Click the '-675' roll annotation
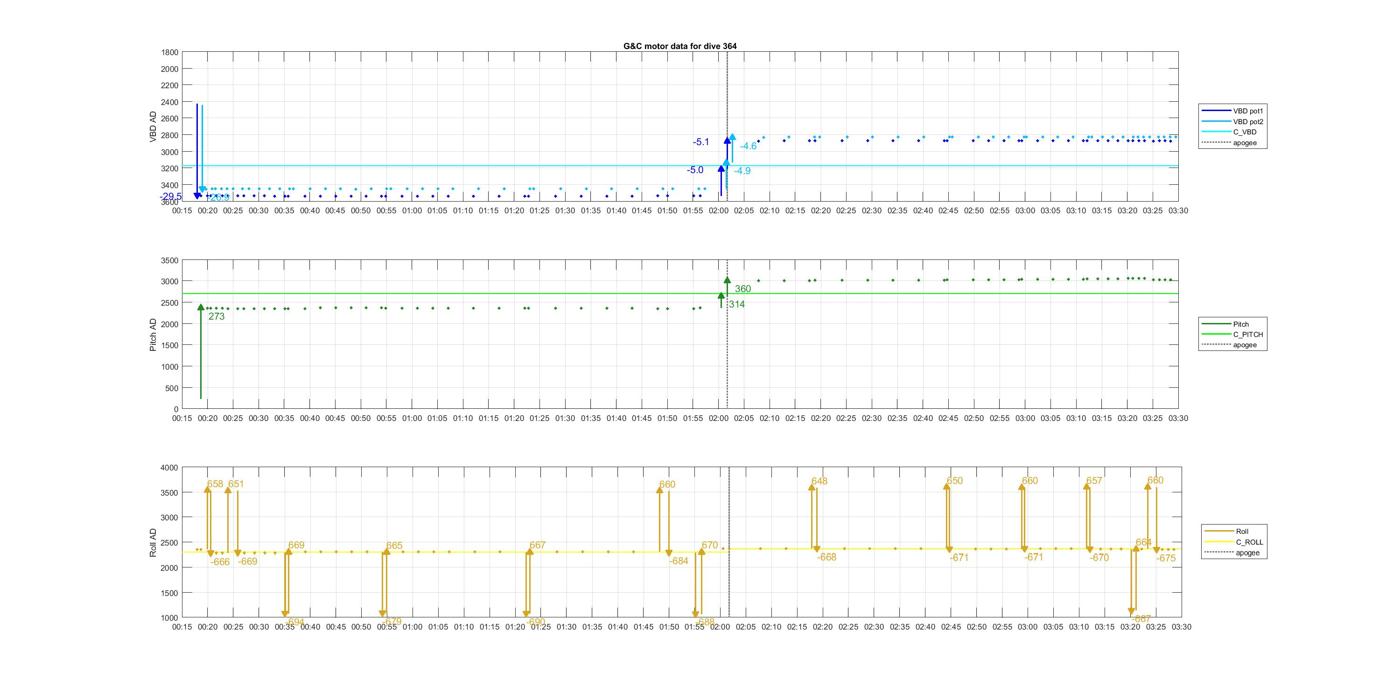Screen dimensions: 1400x693 pyautogui.click(x=1166, y=559)
